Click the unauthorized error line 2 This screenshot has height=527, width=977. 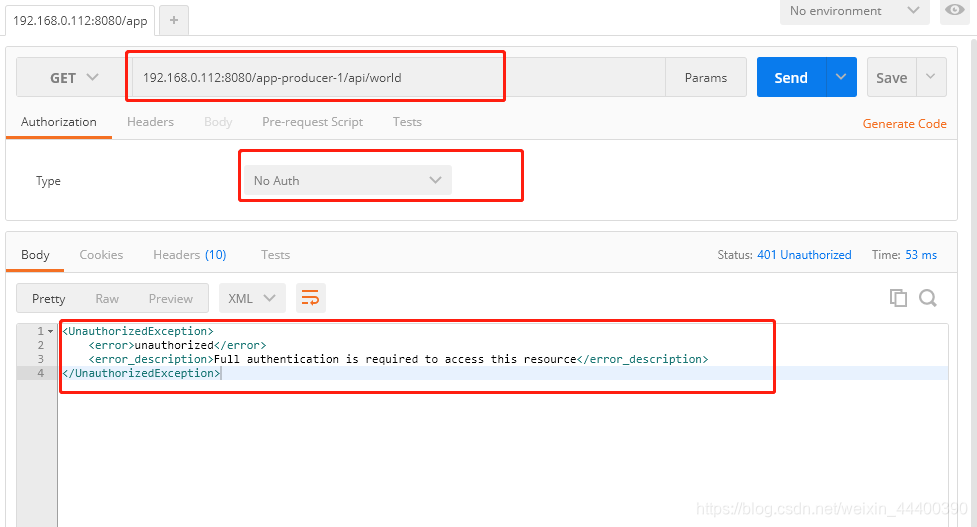pos(177,345)
